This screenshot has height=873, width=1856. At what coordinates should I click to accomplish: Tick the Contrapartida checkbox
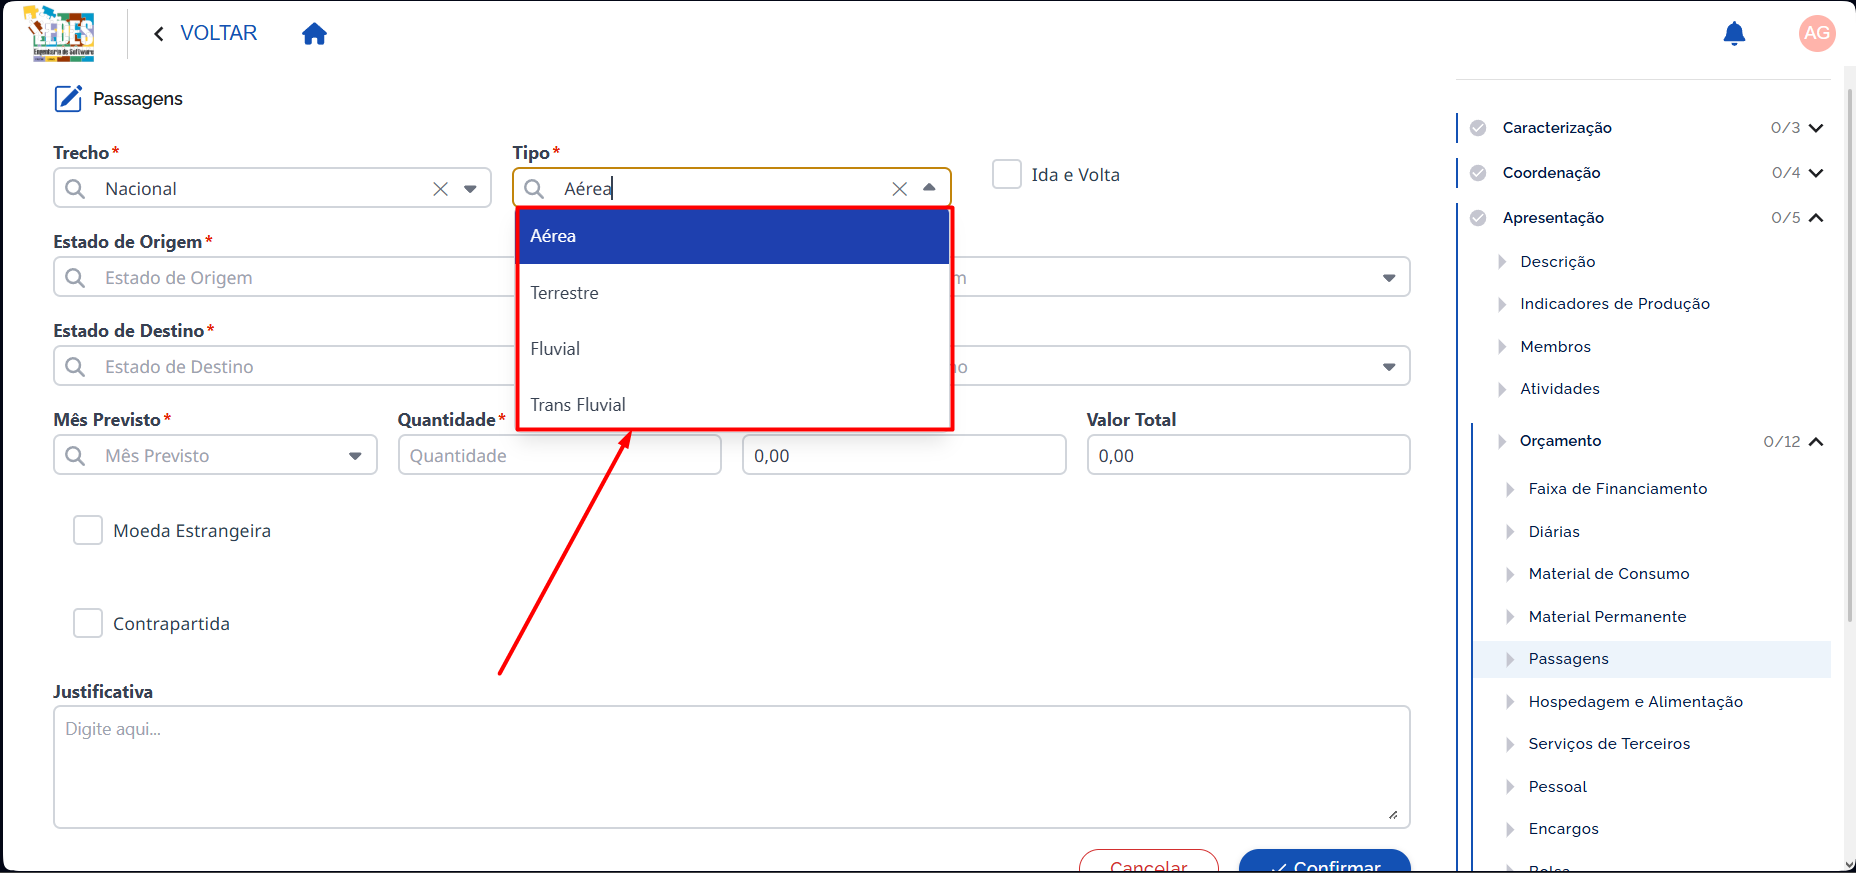tap(88, 623)
